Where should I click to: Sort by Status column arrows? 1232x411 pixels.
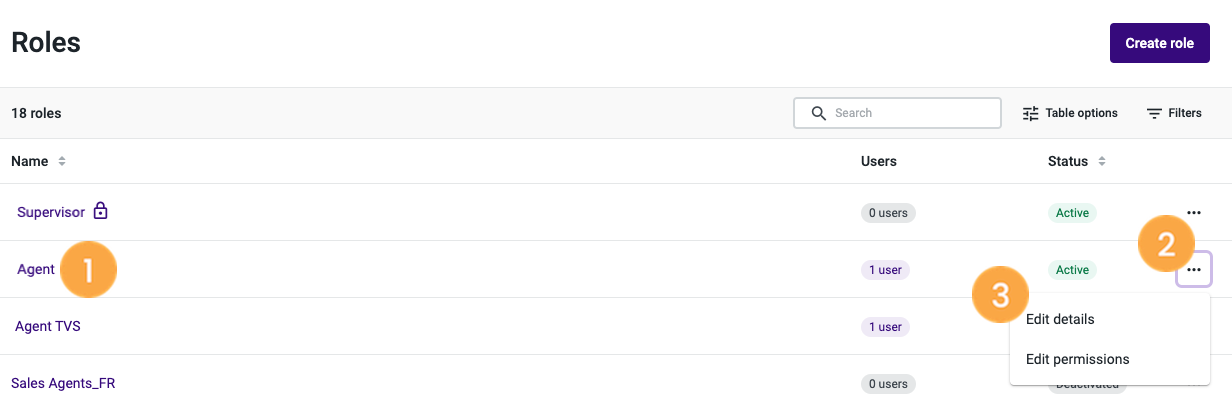1102,161
